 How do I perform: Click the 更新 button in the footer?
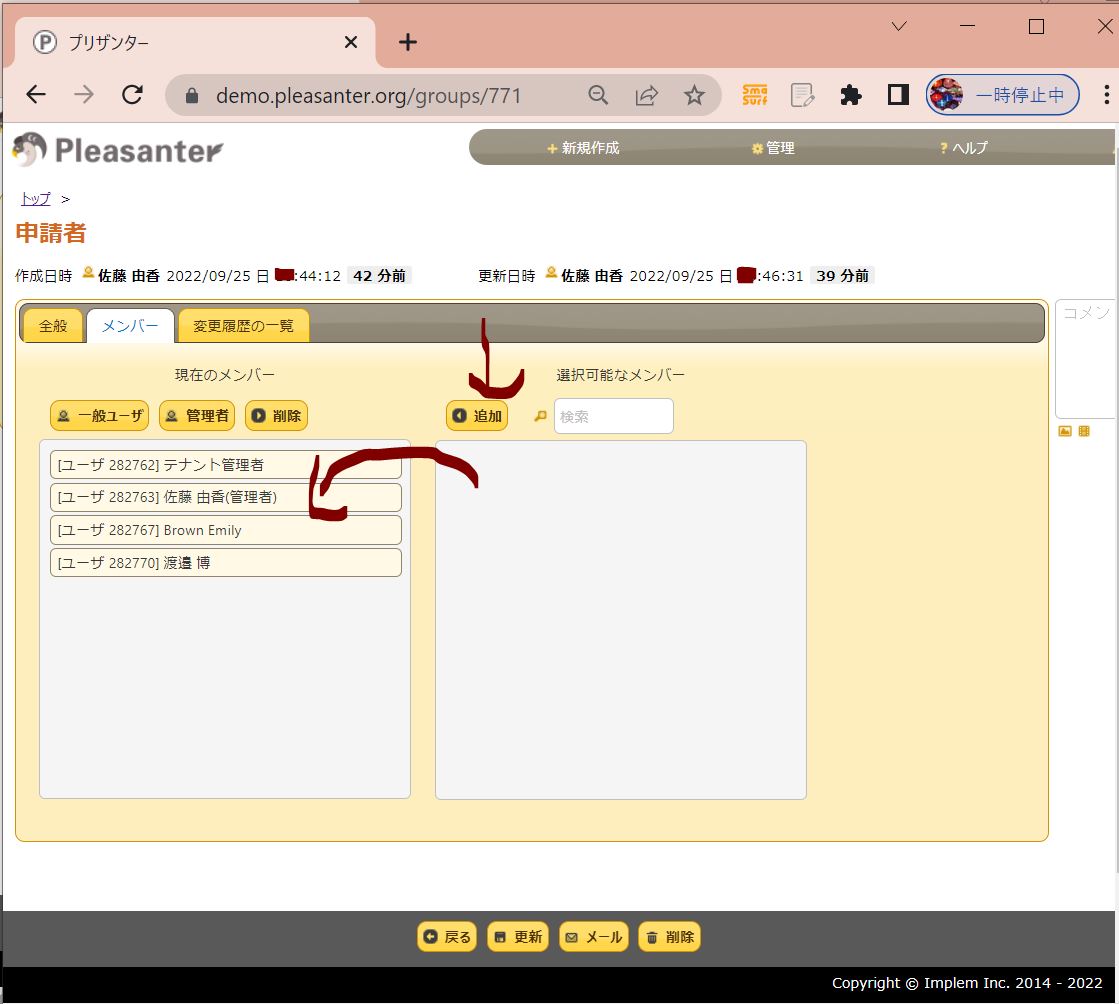coord(518,937)
